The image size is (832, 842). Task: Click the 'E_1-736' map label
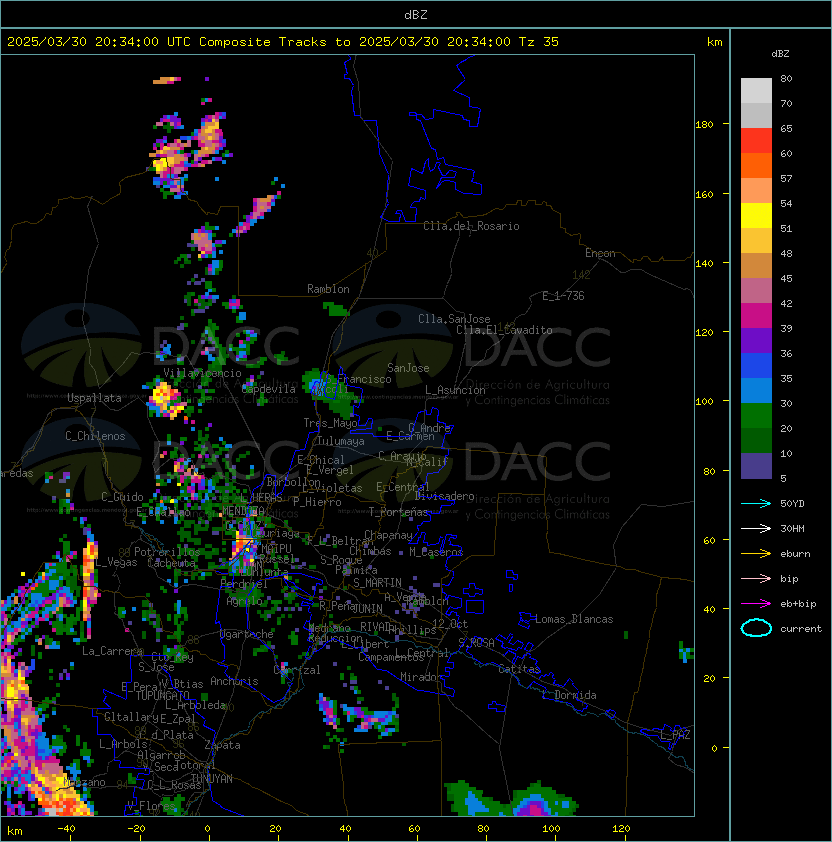tap(563, 296)
